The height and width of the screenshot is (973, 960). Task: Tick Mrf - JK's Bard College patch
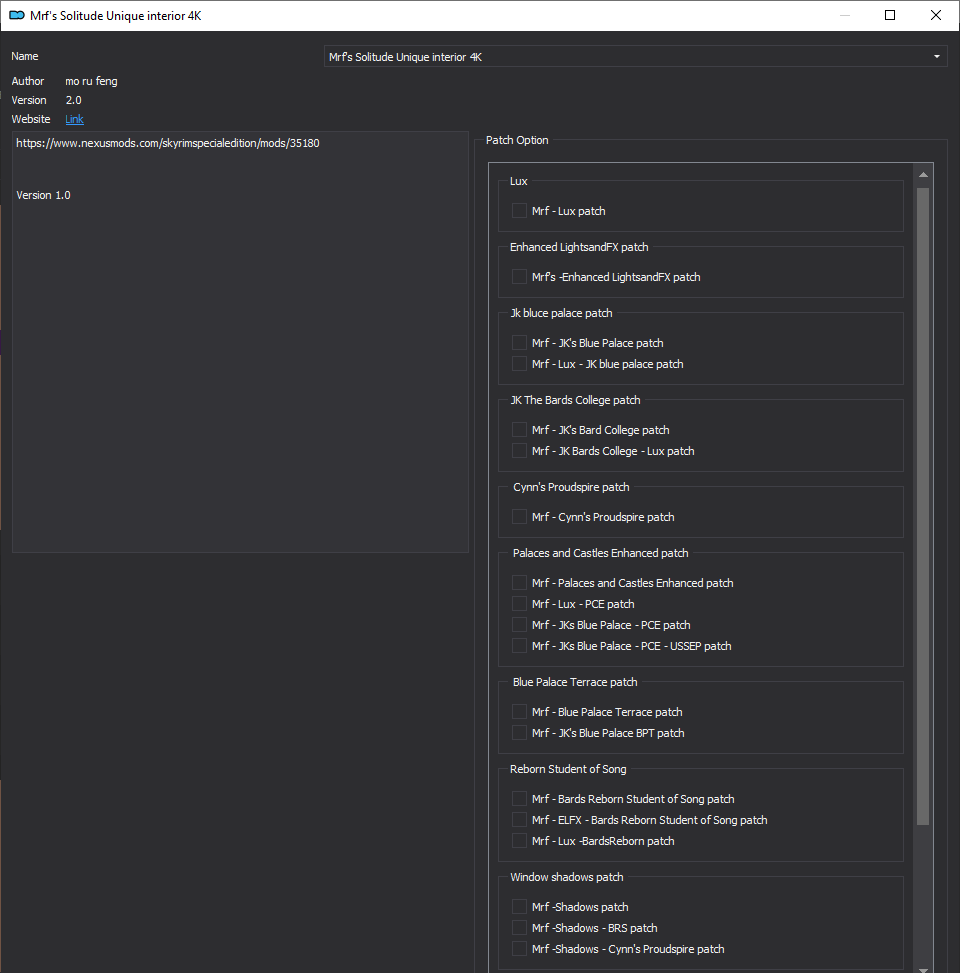[519, 429]
